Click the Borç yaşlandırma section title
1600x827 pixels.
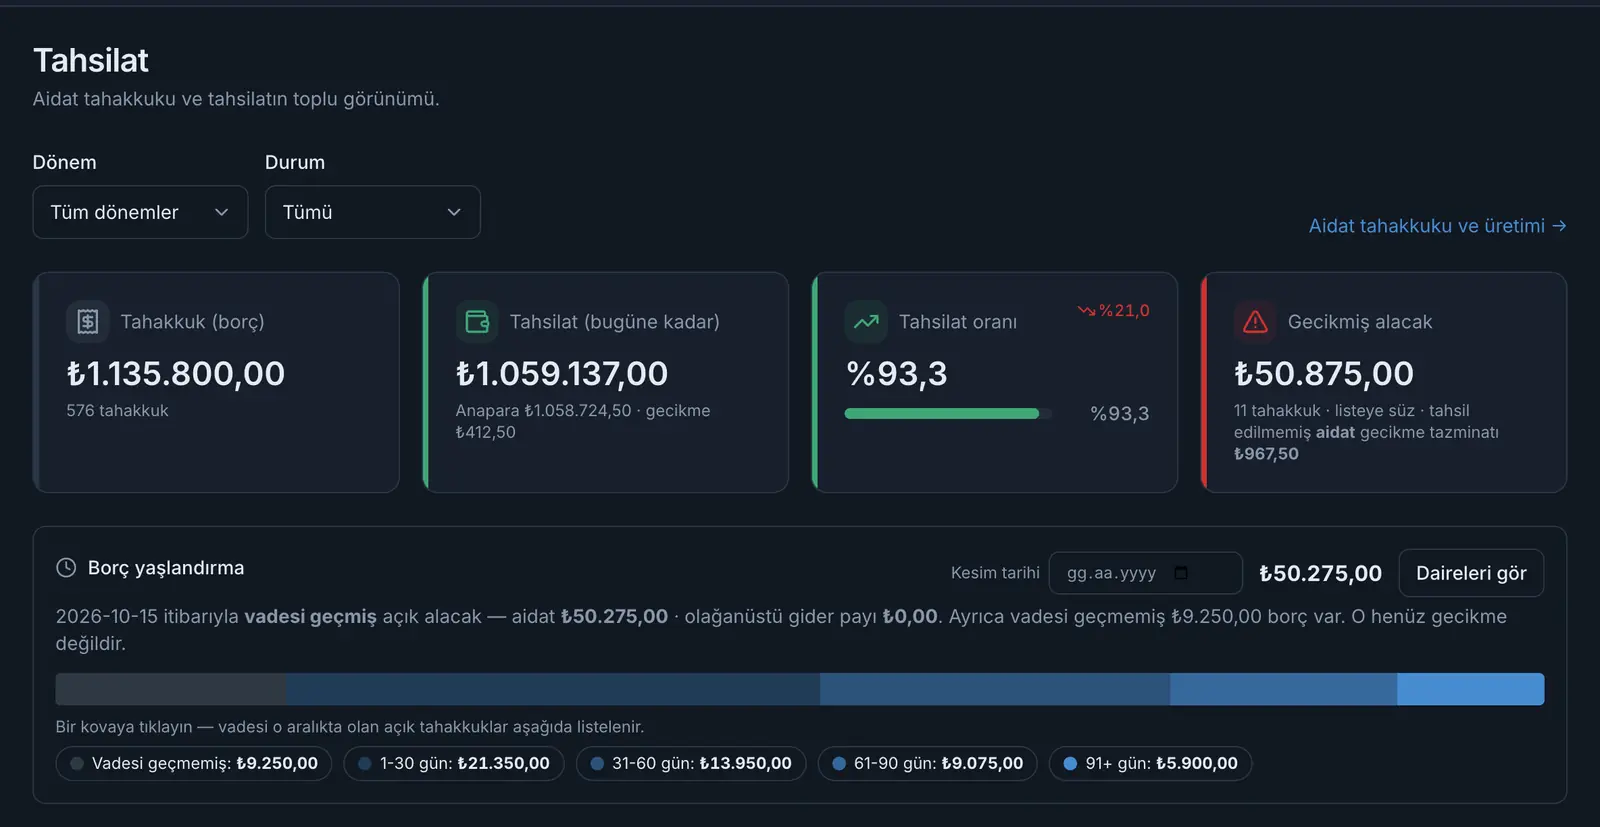coord(166,568)
